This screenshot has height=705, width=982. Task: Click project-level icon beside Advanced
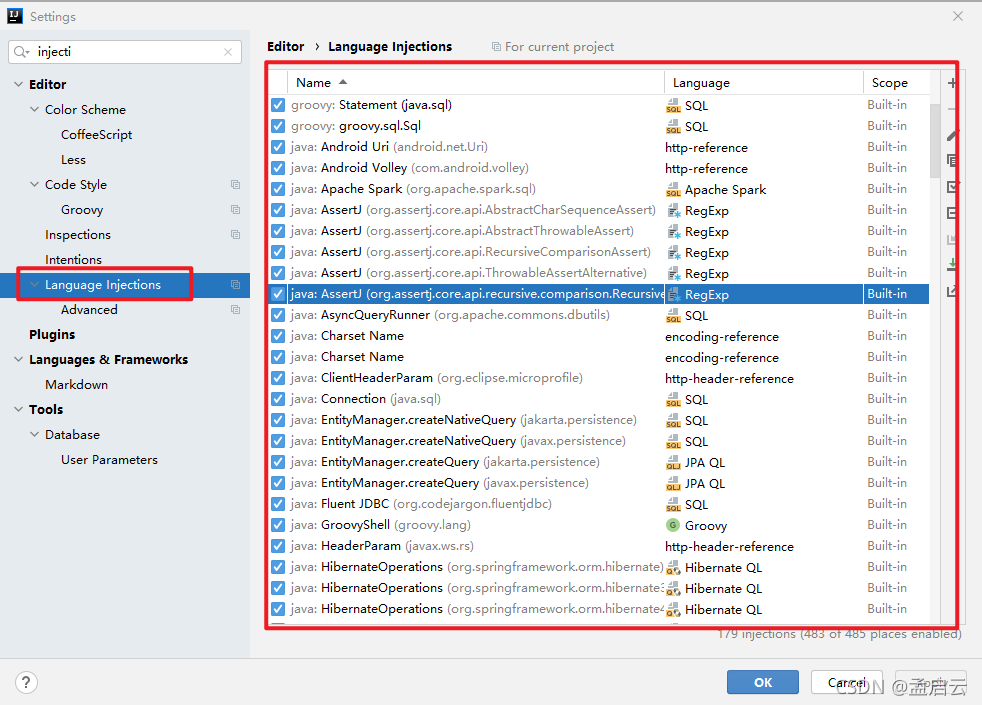coord(235,310)
